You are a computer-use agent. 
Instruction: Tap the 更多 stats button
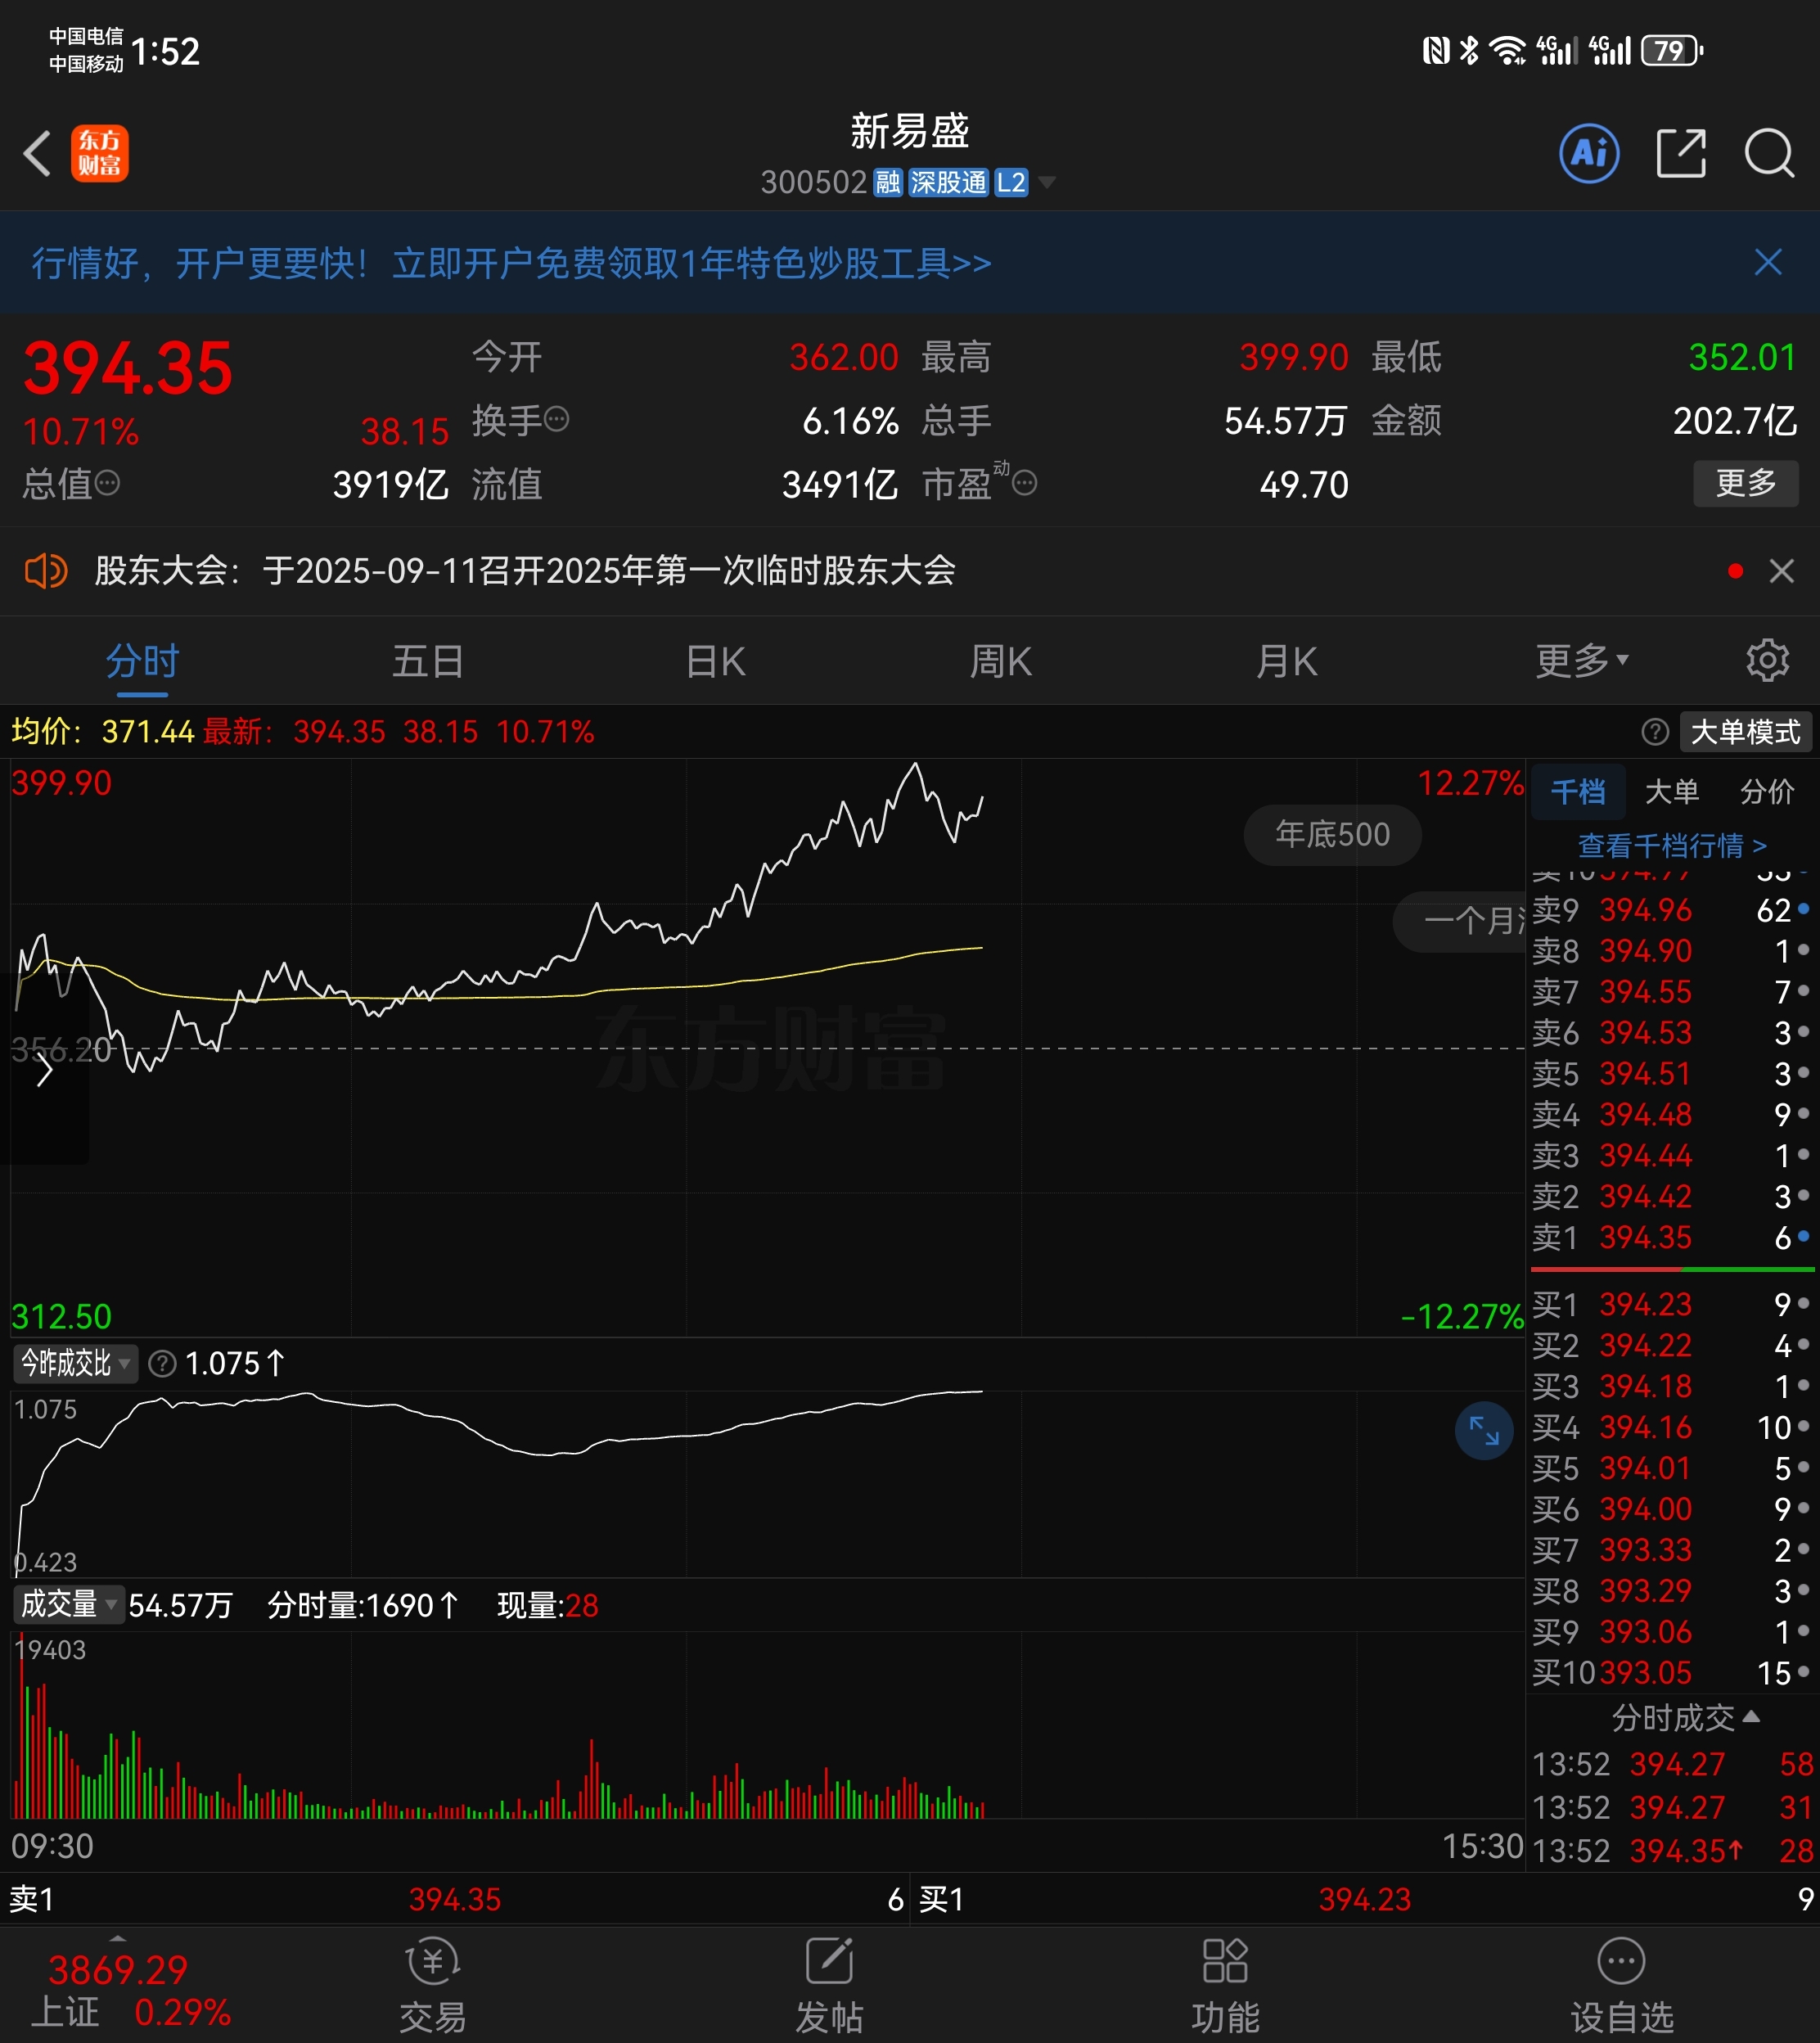tap(1745, 483)
